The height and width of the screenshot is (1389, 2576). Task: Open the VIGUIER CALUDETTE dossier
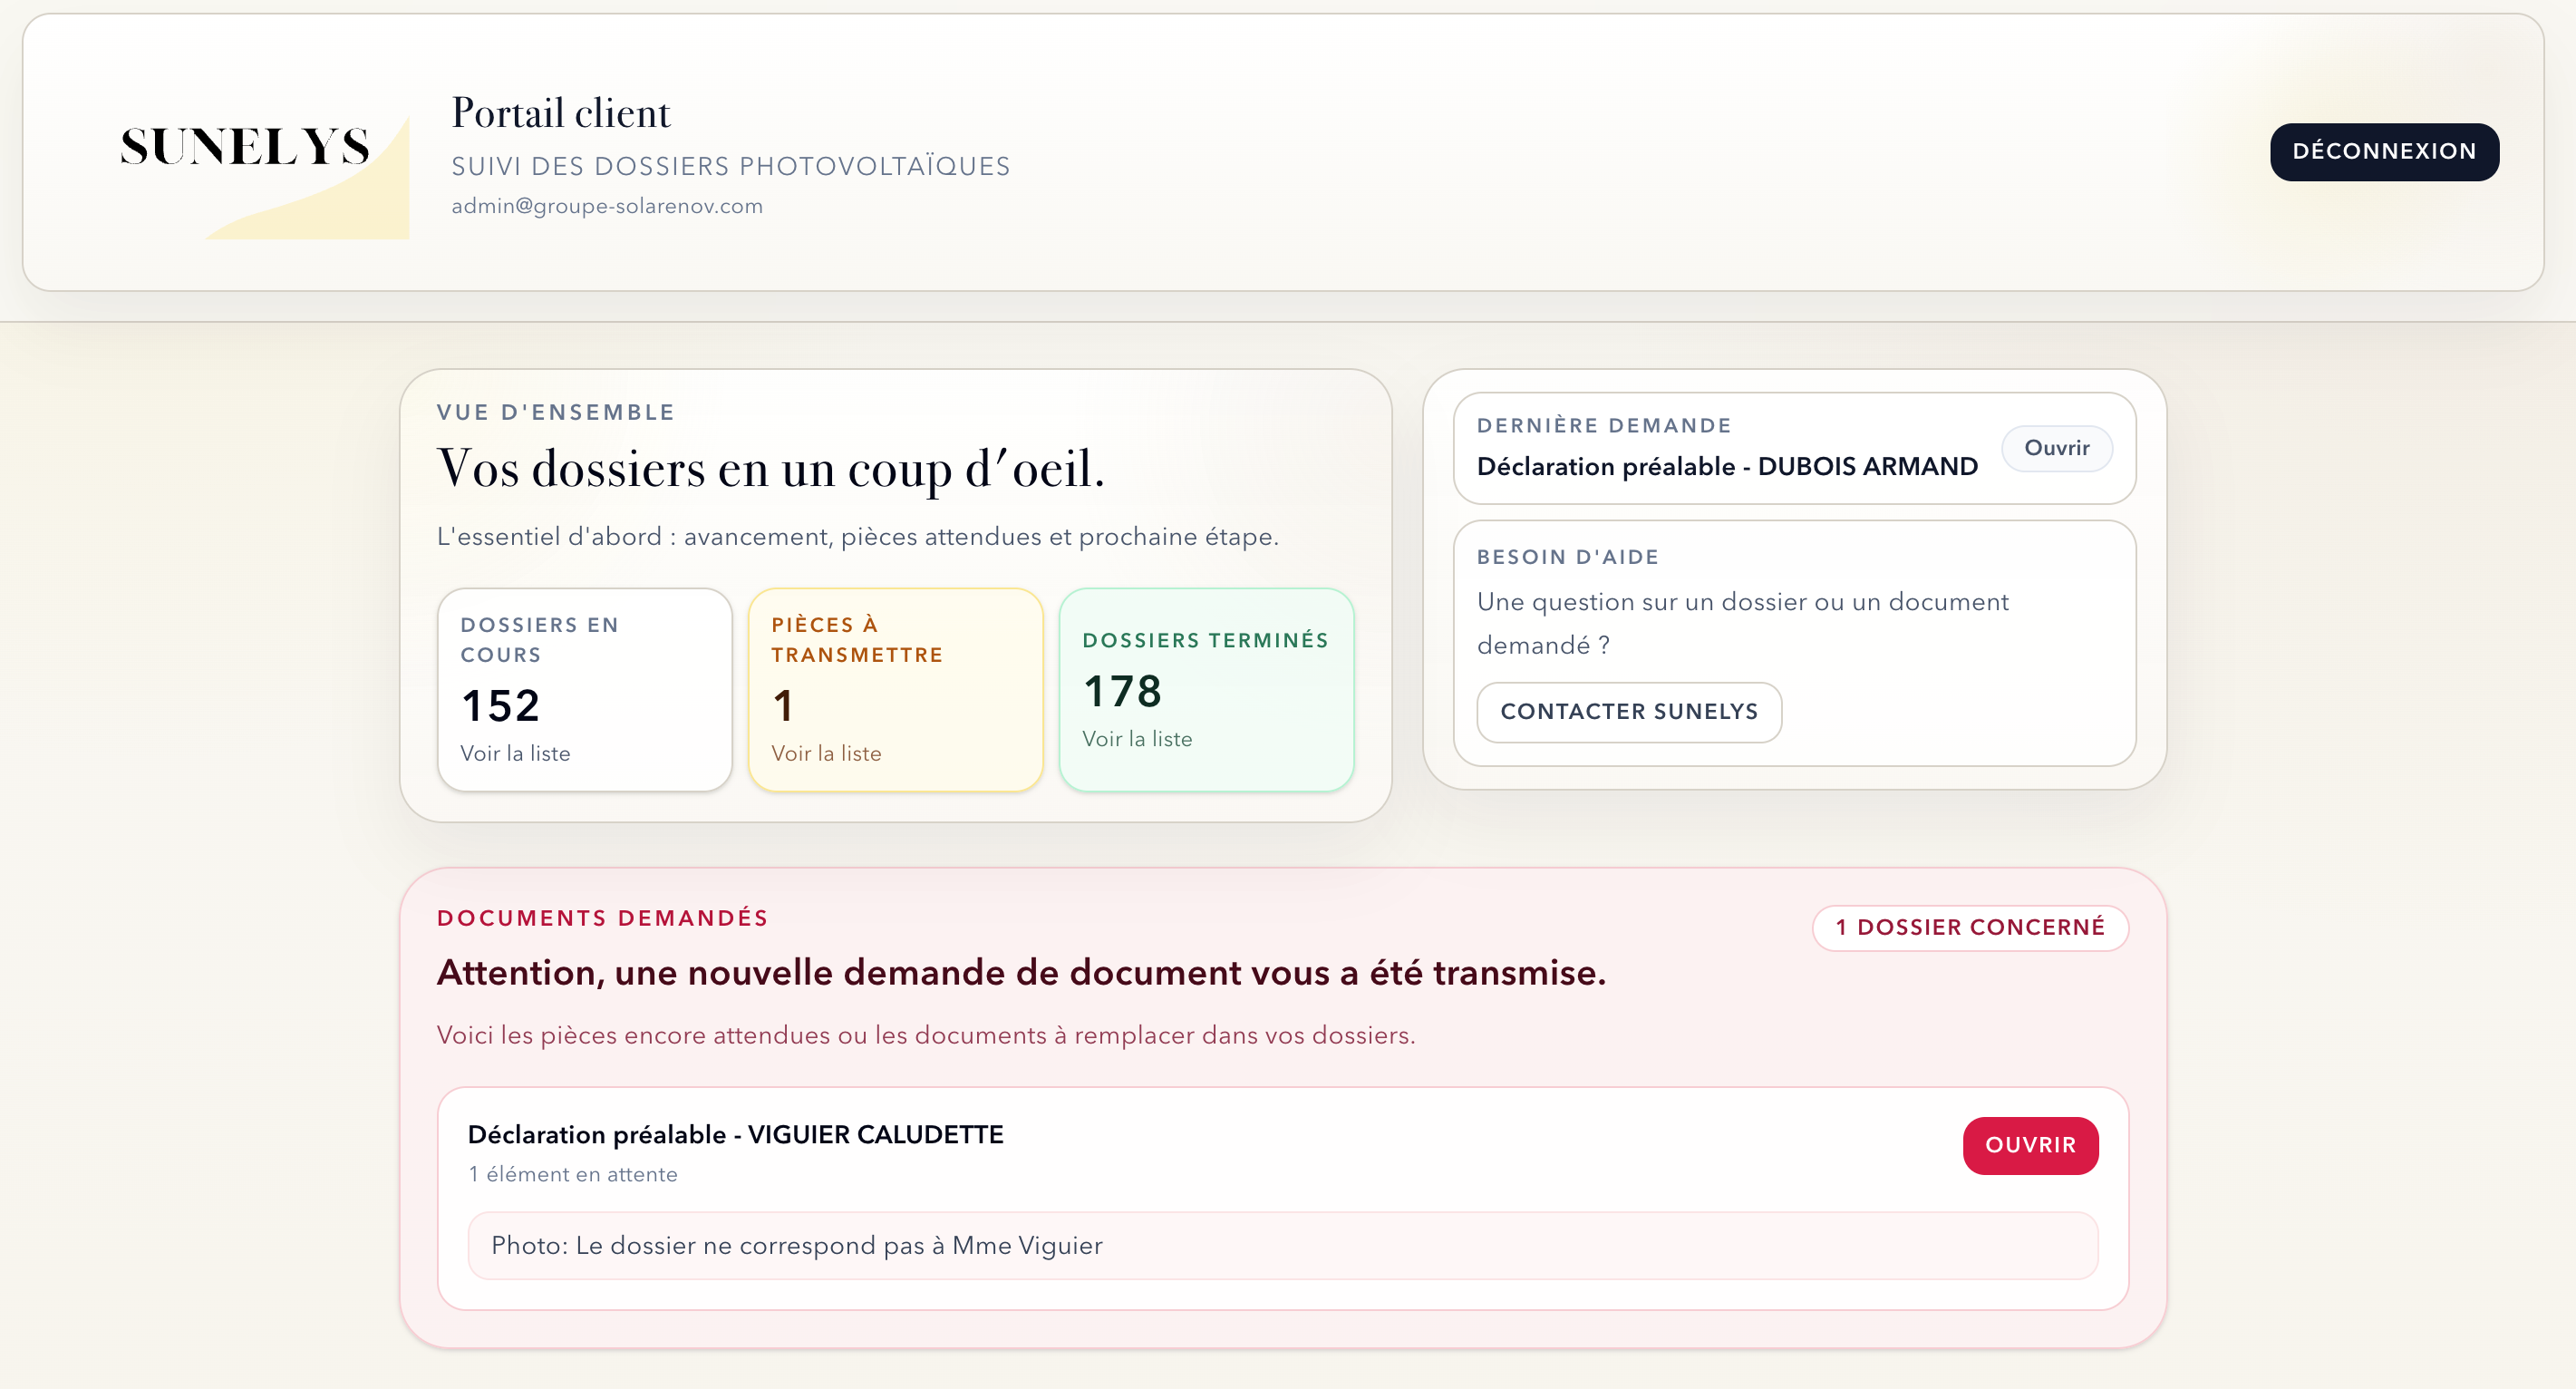click(2030, 1145)
